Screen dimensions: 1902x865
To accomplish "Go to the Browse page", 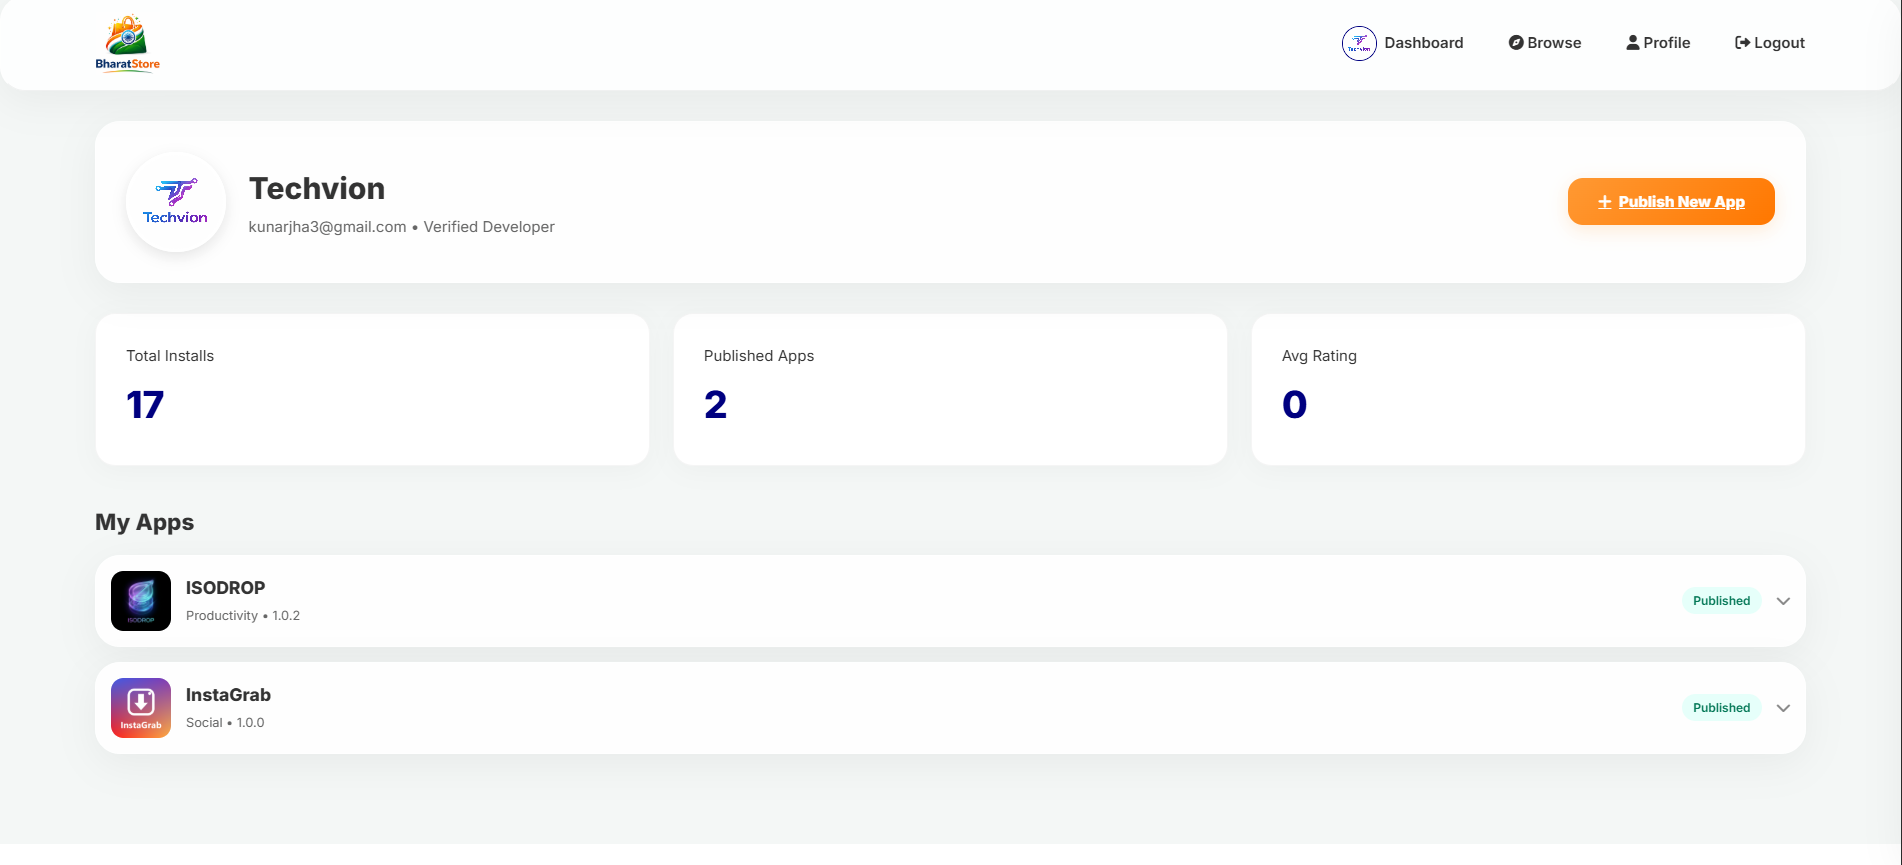I will click(x=1545, y=43).
